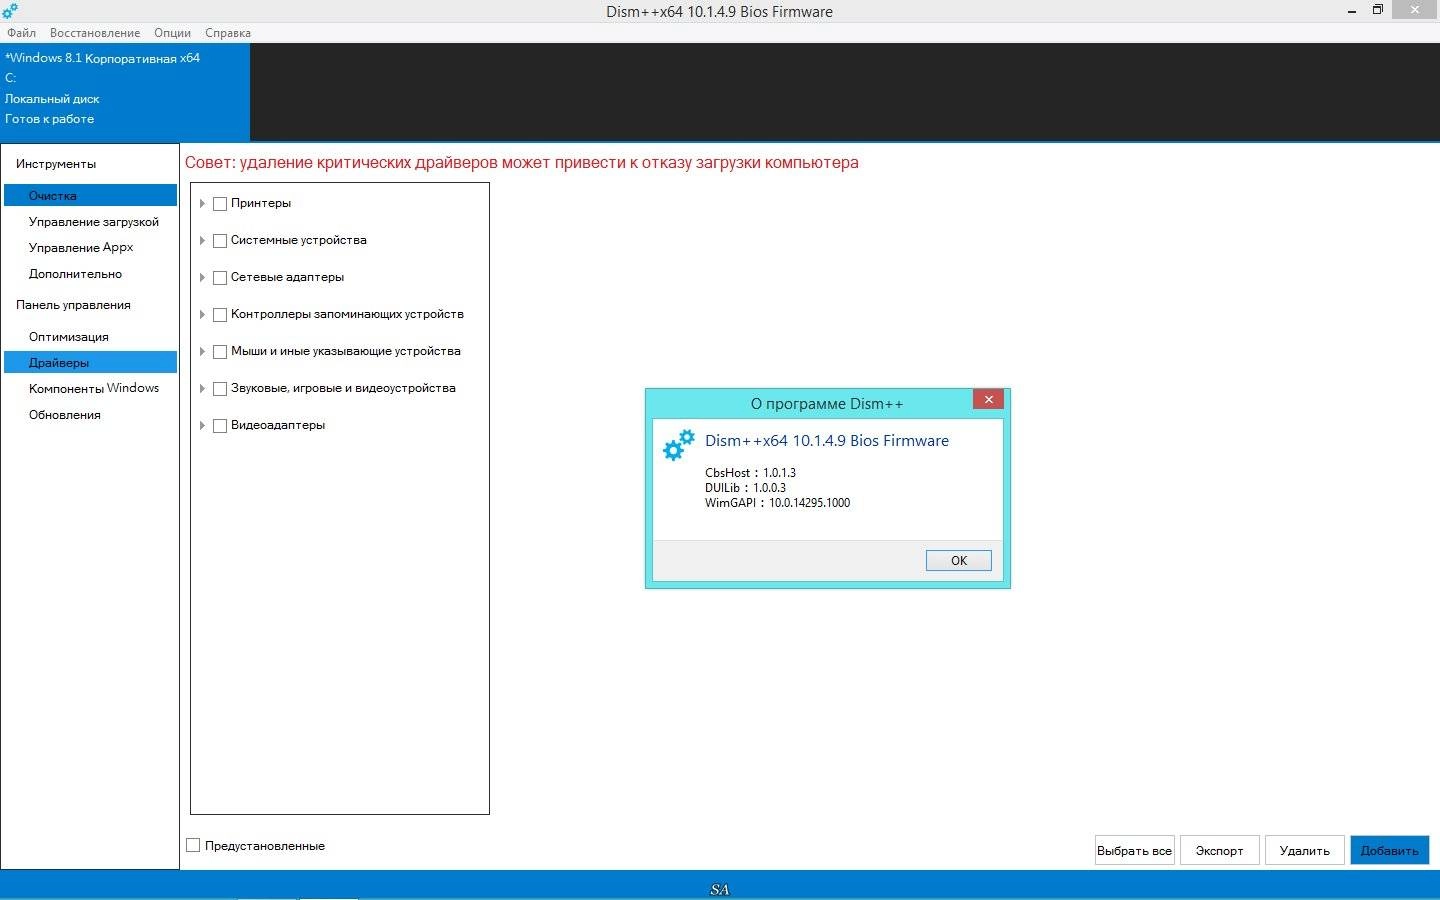The height and width of the screenshot is (900, 1440).
Task: Tick the Сетевые адаптеры checkbox
Action: (x=220, y=278)
